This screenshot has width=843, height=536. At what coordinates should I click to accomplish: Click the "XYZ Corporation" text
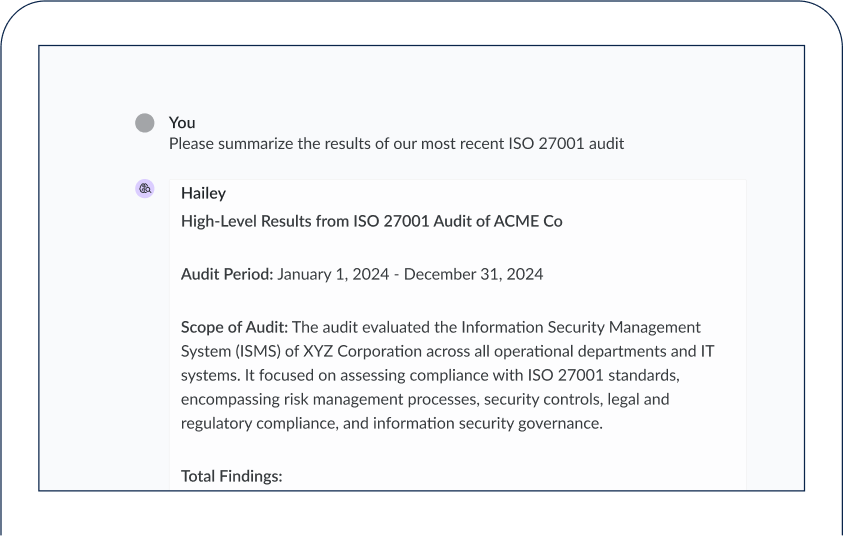pos(362,351)
